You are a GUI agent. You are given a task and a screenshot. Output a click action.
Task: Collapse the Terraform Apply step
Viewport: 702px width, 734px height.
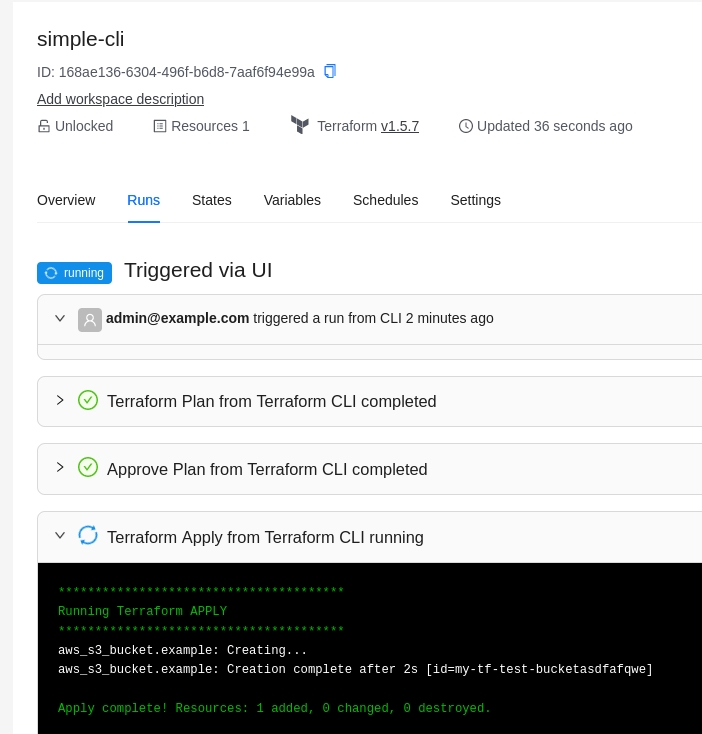click(60, 535)
